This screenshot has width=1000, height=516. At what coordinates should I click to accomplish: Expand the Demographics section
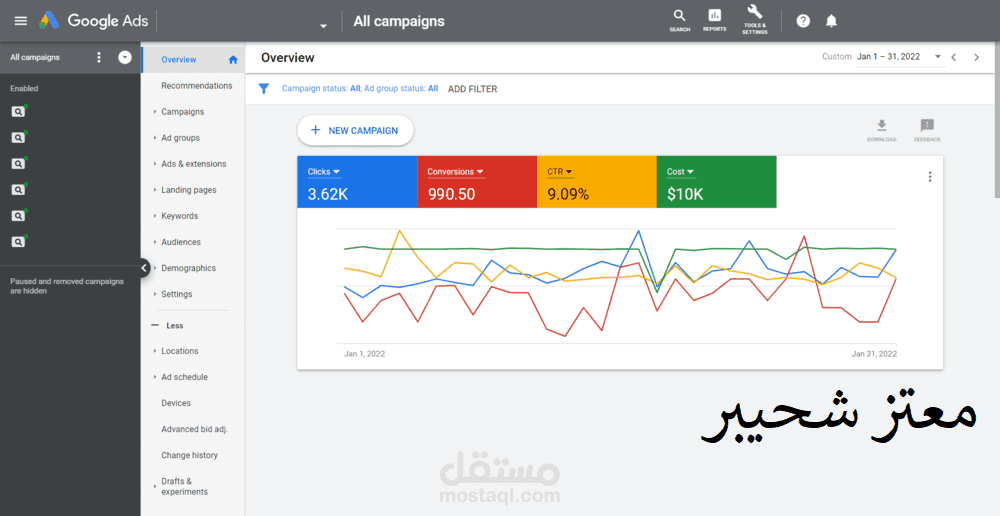[155, 269]
